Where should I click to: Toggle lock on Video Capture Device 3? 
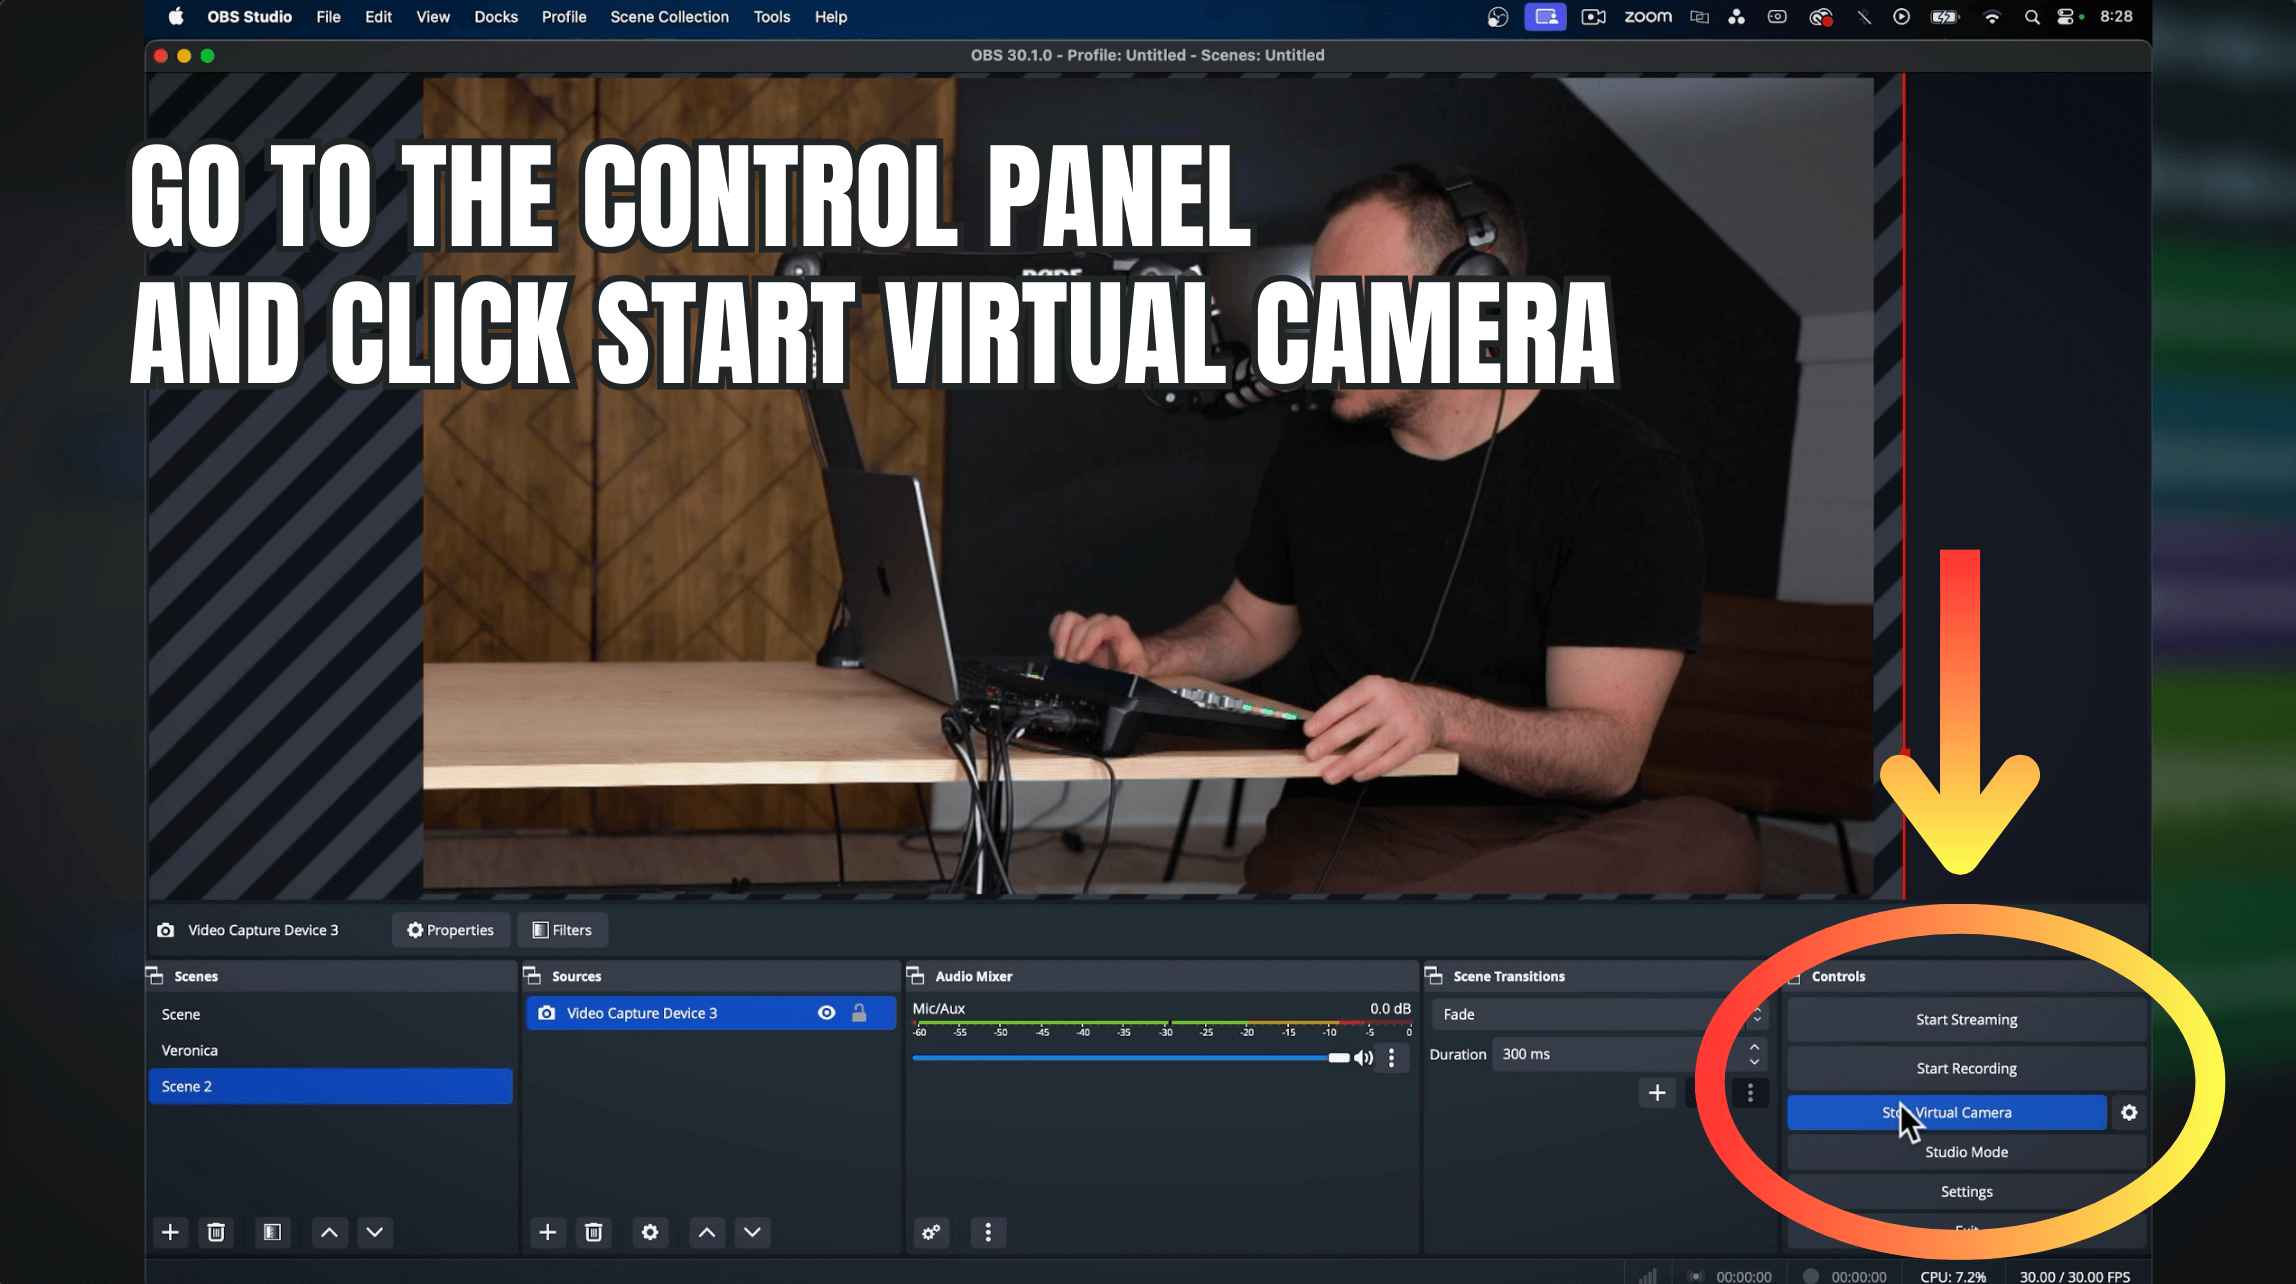(859, 1013)
